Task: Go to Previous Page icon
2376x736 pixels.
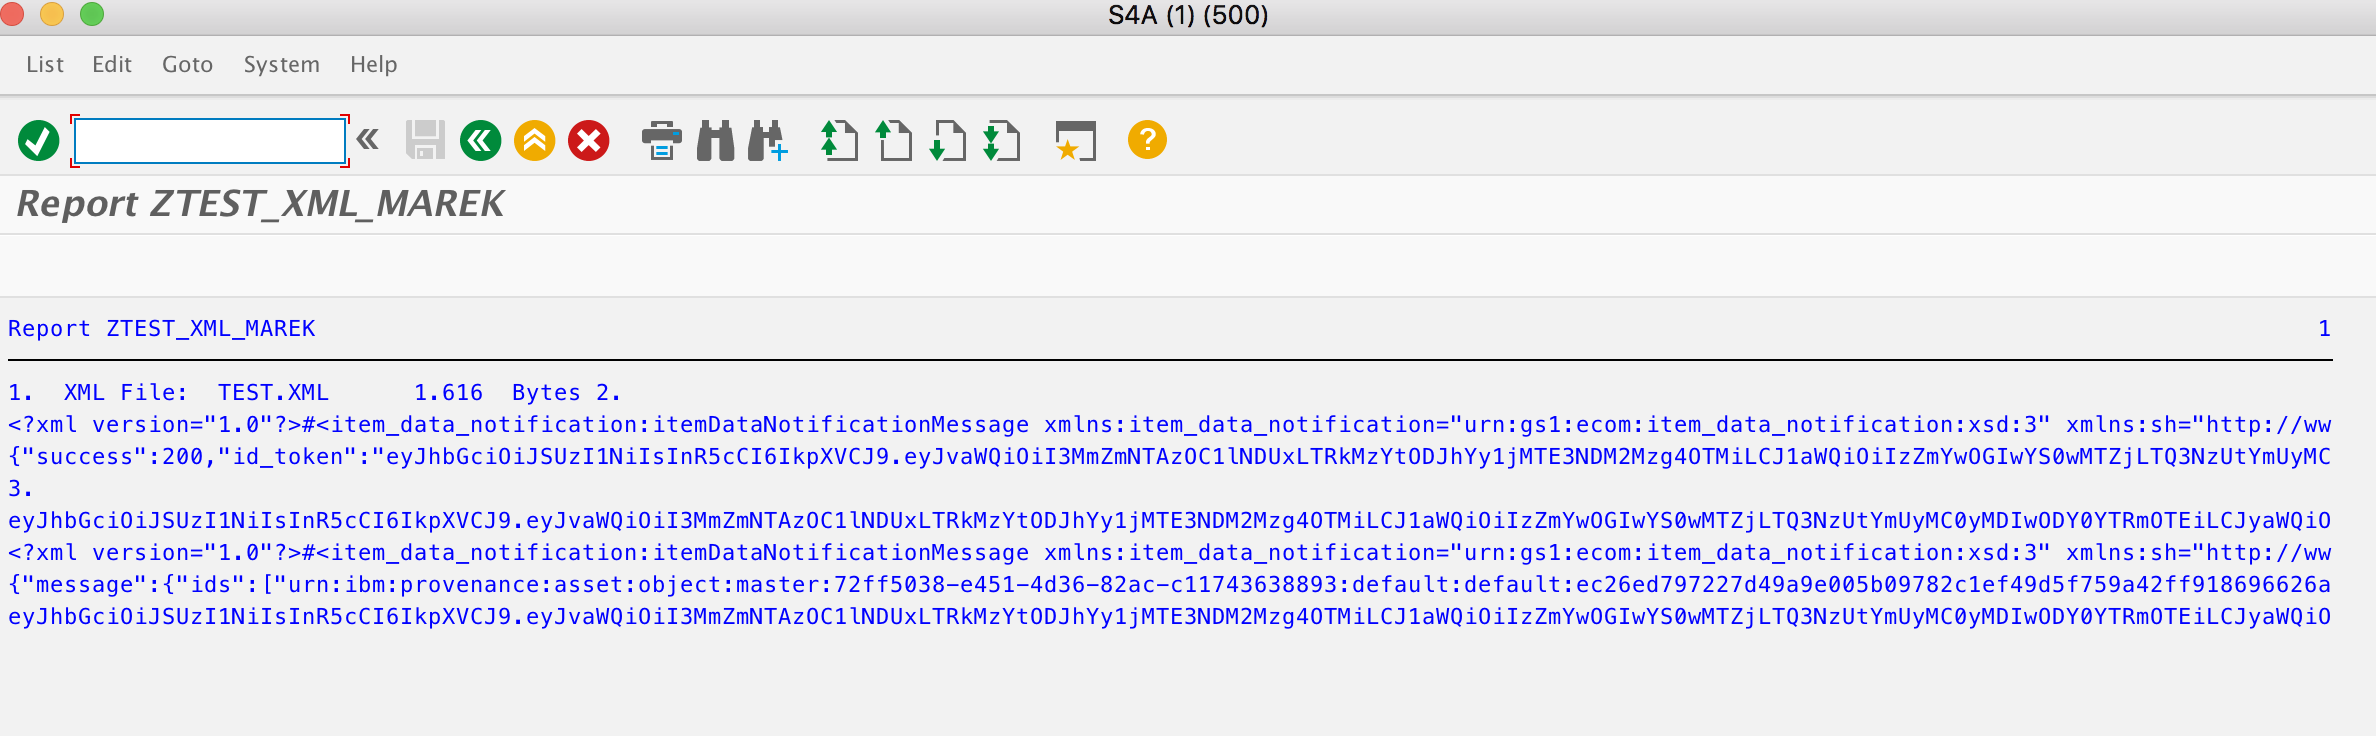Action: (x=894, y=141)
